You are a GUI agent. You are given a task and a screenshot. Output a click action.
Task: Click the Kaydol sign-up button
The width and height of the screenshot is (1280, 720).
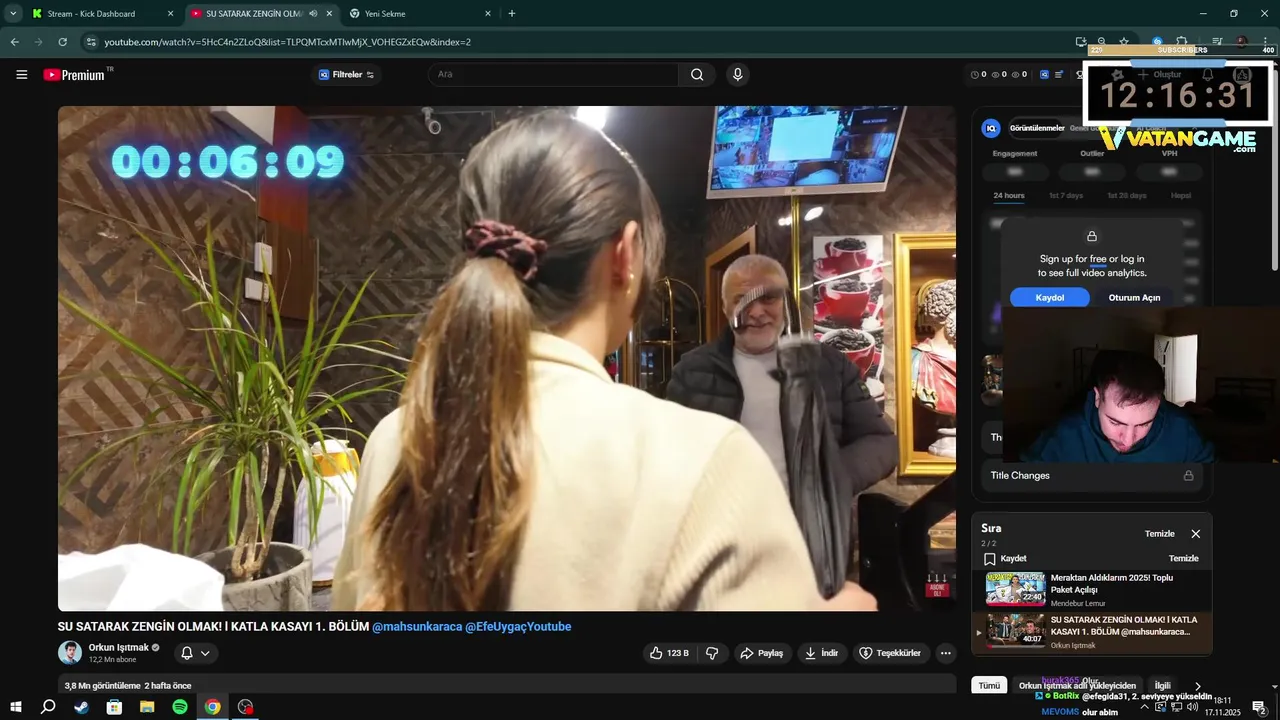1049,298
